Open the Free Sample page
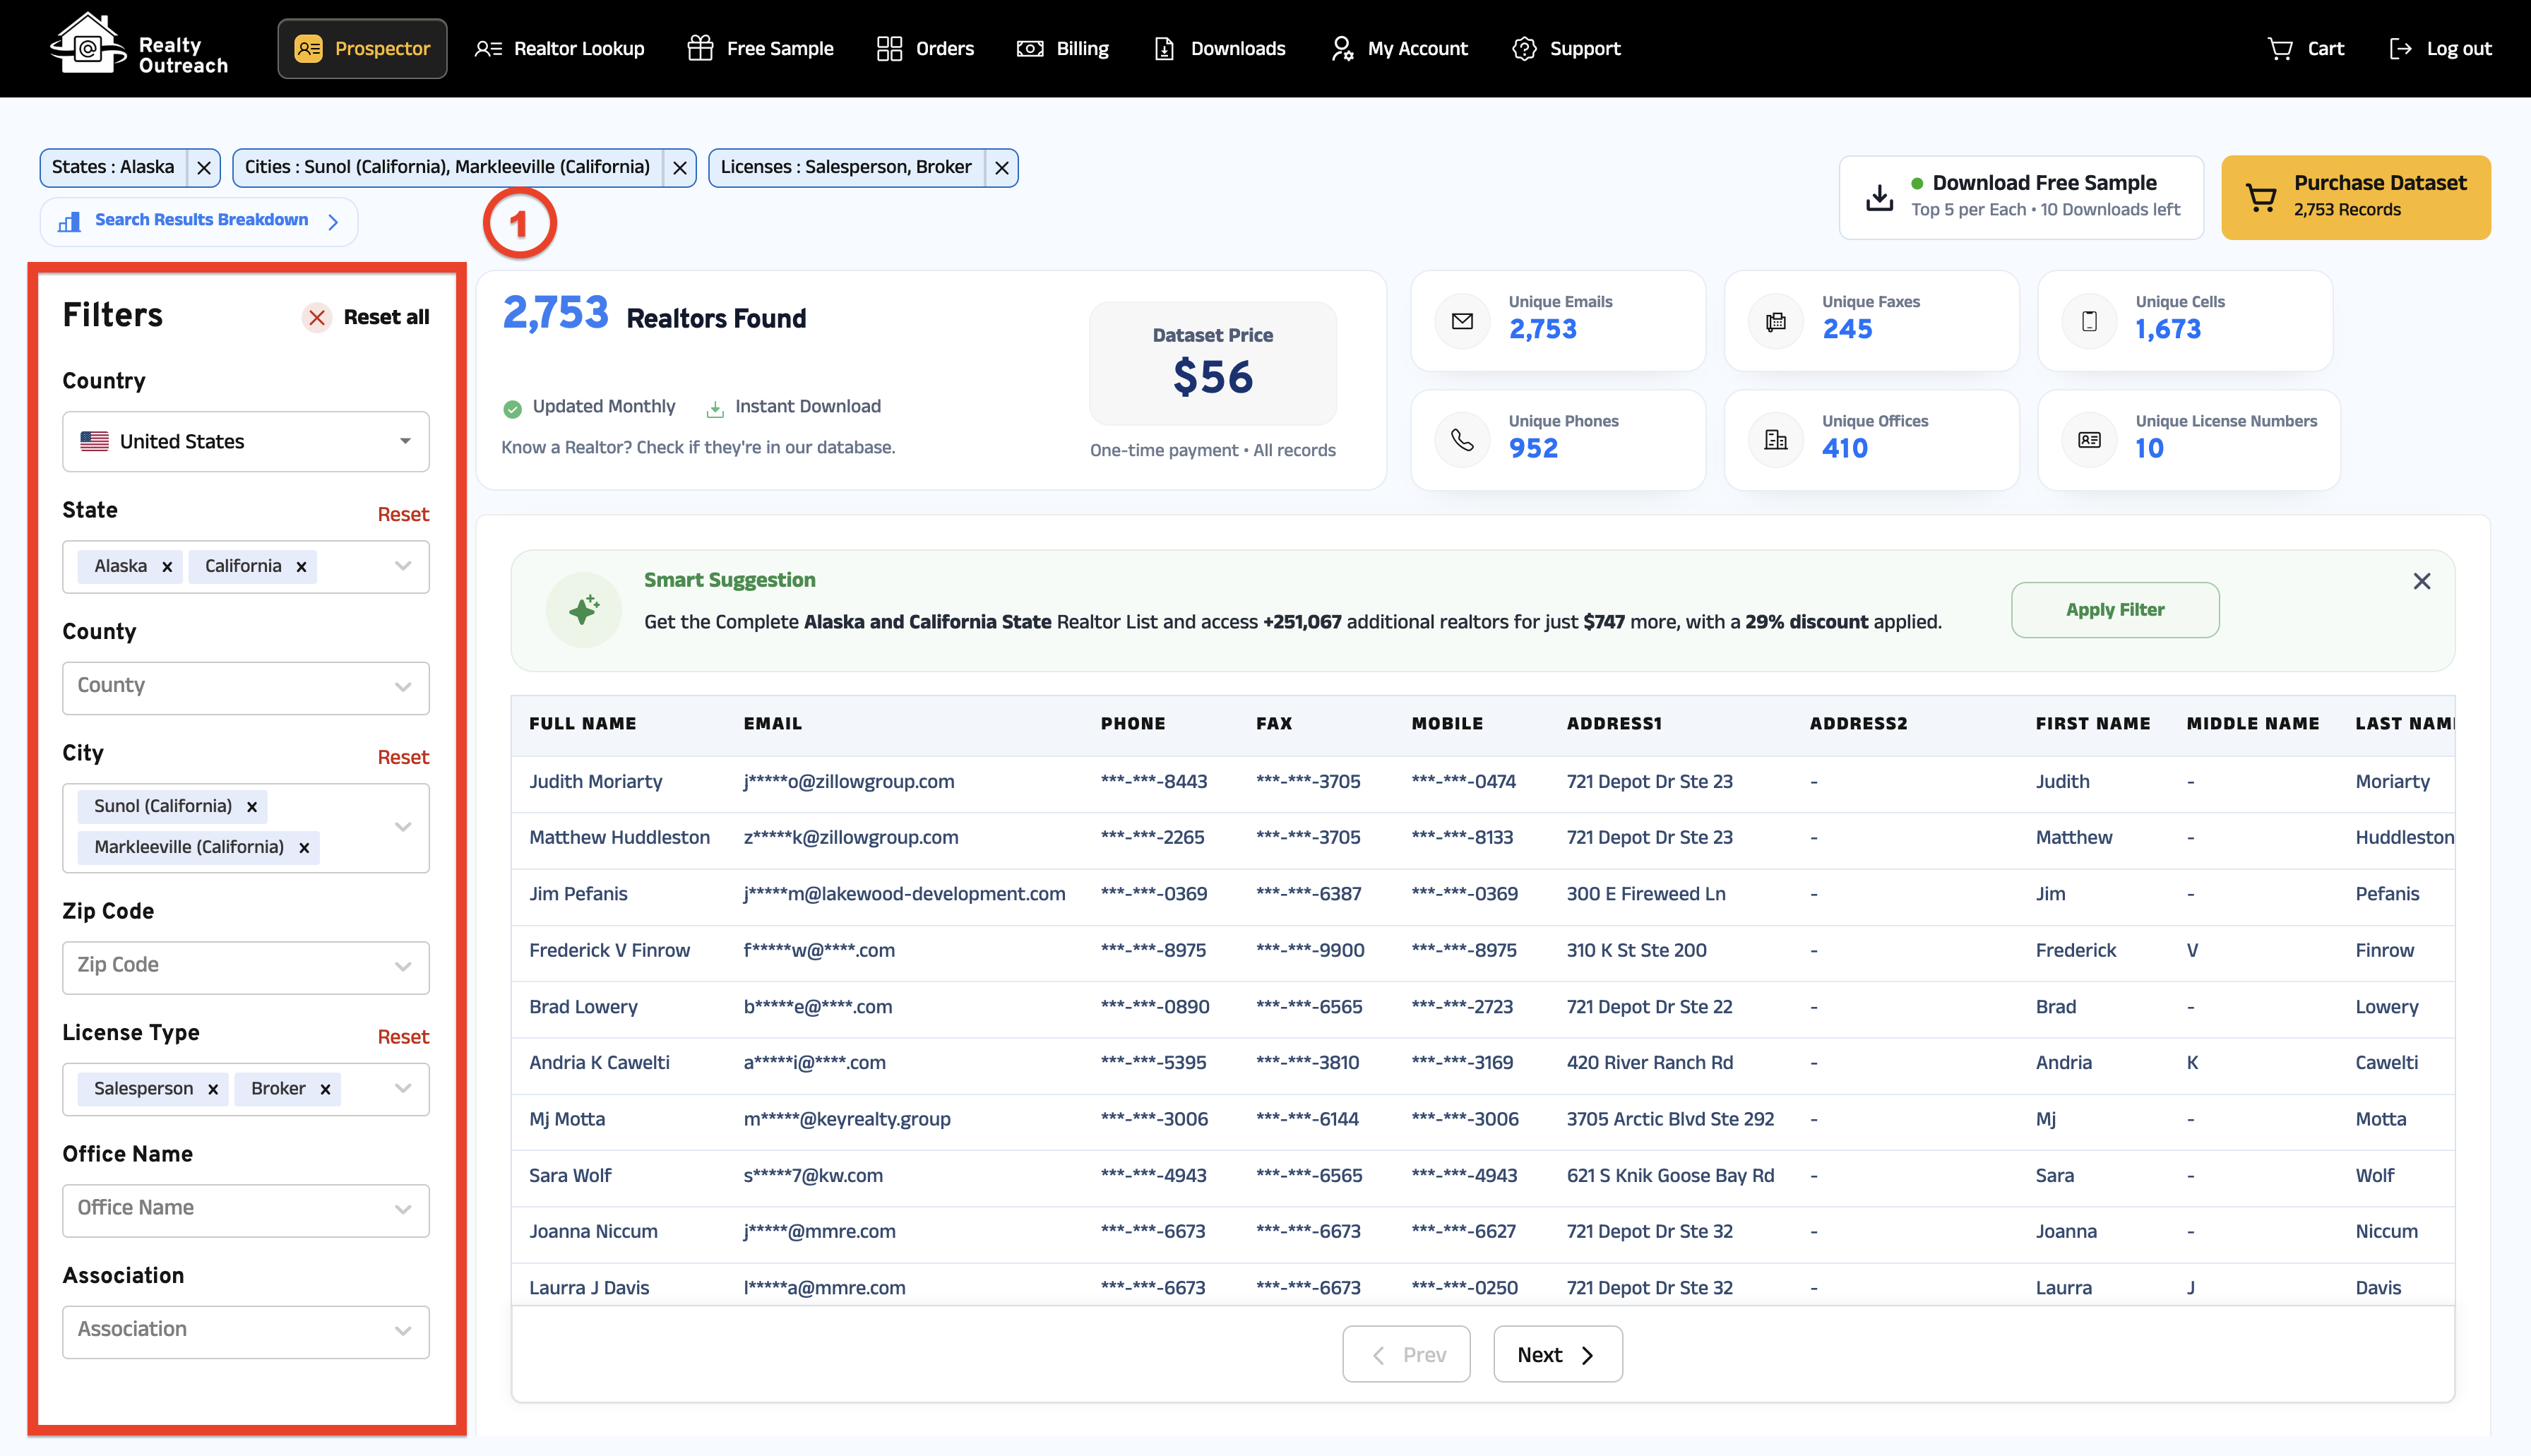Screen dimensions: 2531x1456 [x=760, y=48]
